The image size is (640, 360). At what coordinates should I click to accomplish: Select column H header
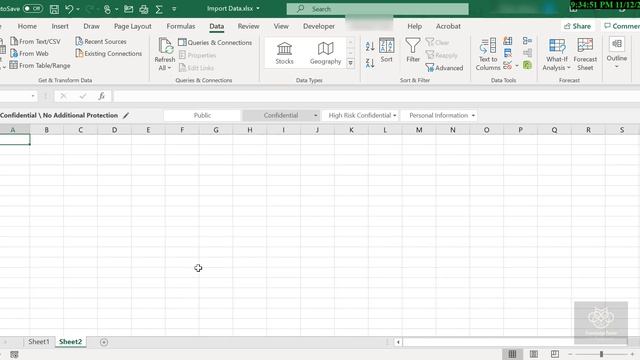(x=250, y=130)
